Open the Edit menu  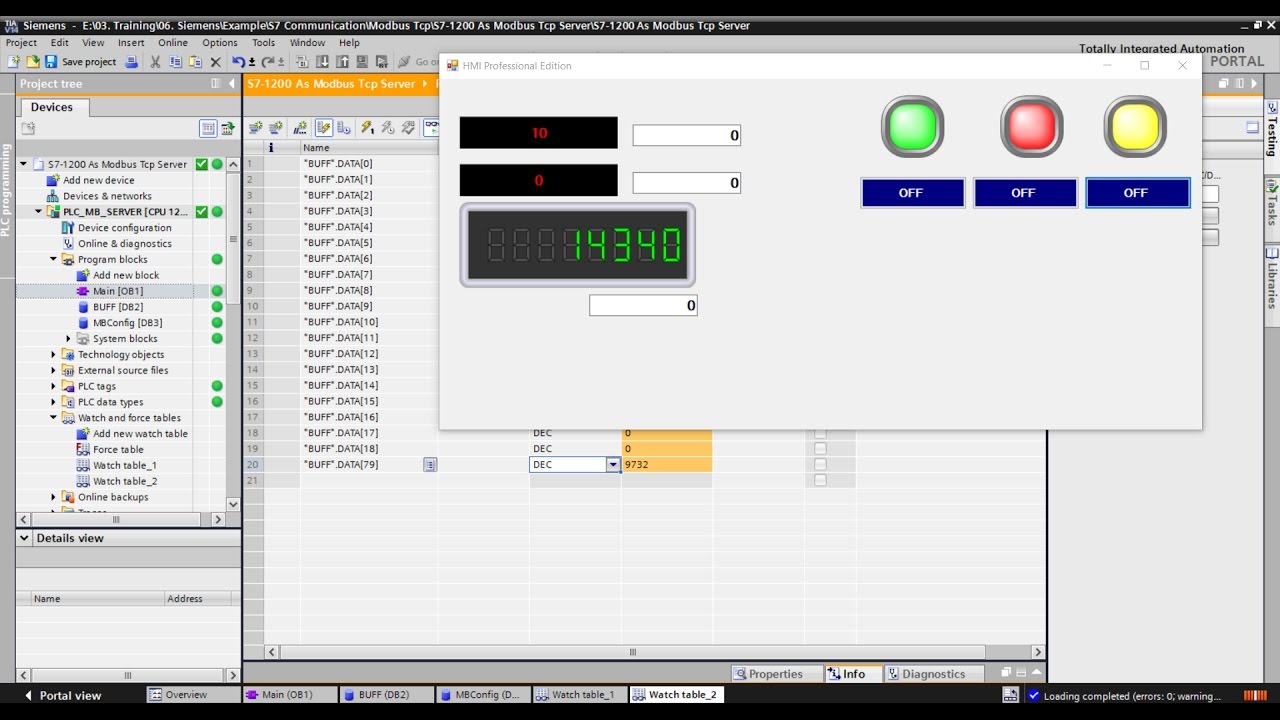tap(60, 43)
